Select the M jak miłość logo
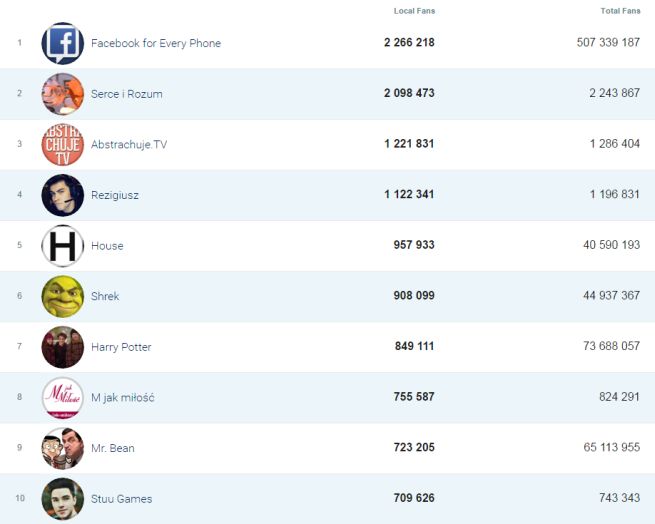Screen dimensions: 655x524 (x=62, y=398)
